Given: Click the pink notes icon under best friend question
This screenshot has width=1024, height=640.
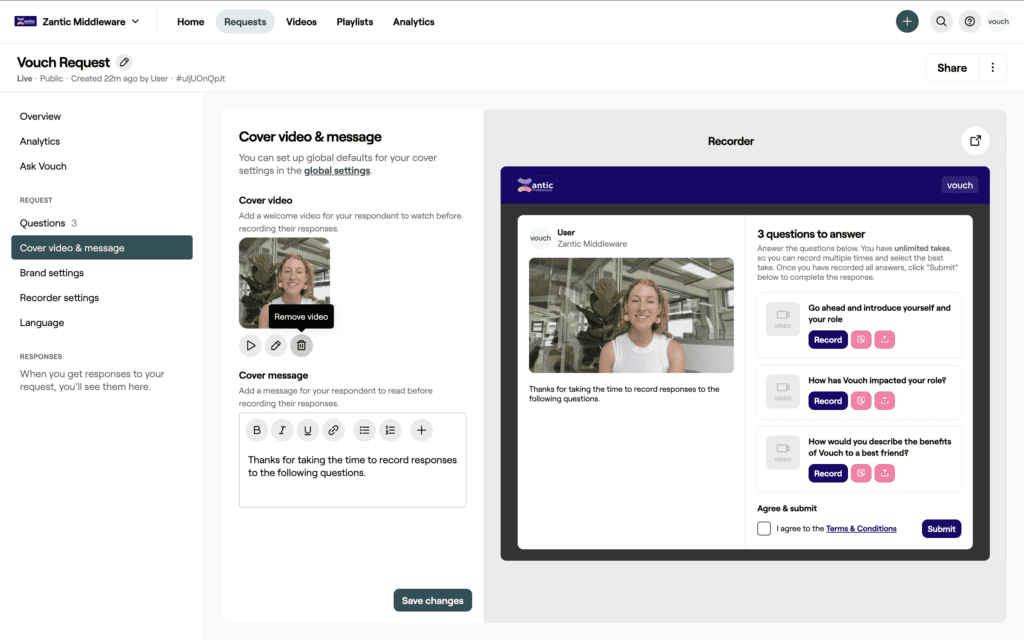Looking at the screenshot, I should click(x=861, y=473).
